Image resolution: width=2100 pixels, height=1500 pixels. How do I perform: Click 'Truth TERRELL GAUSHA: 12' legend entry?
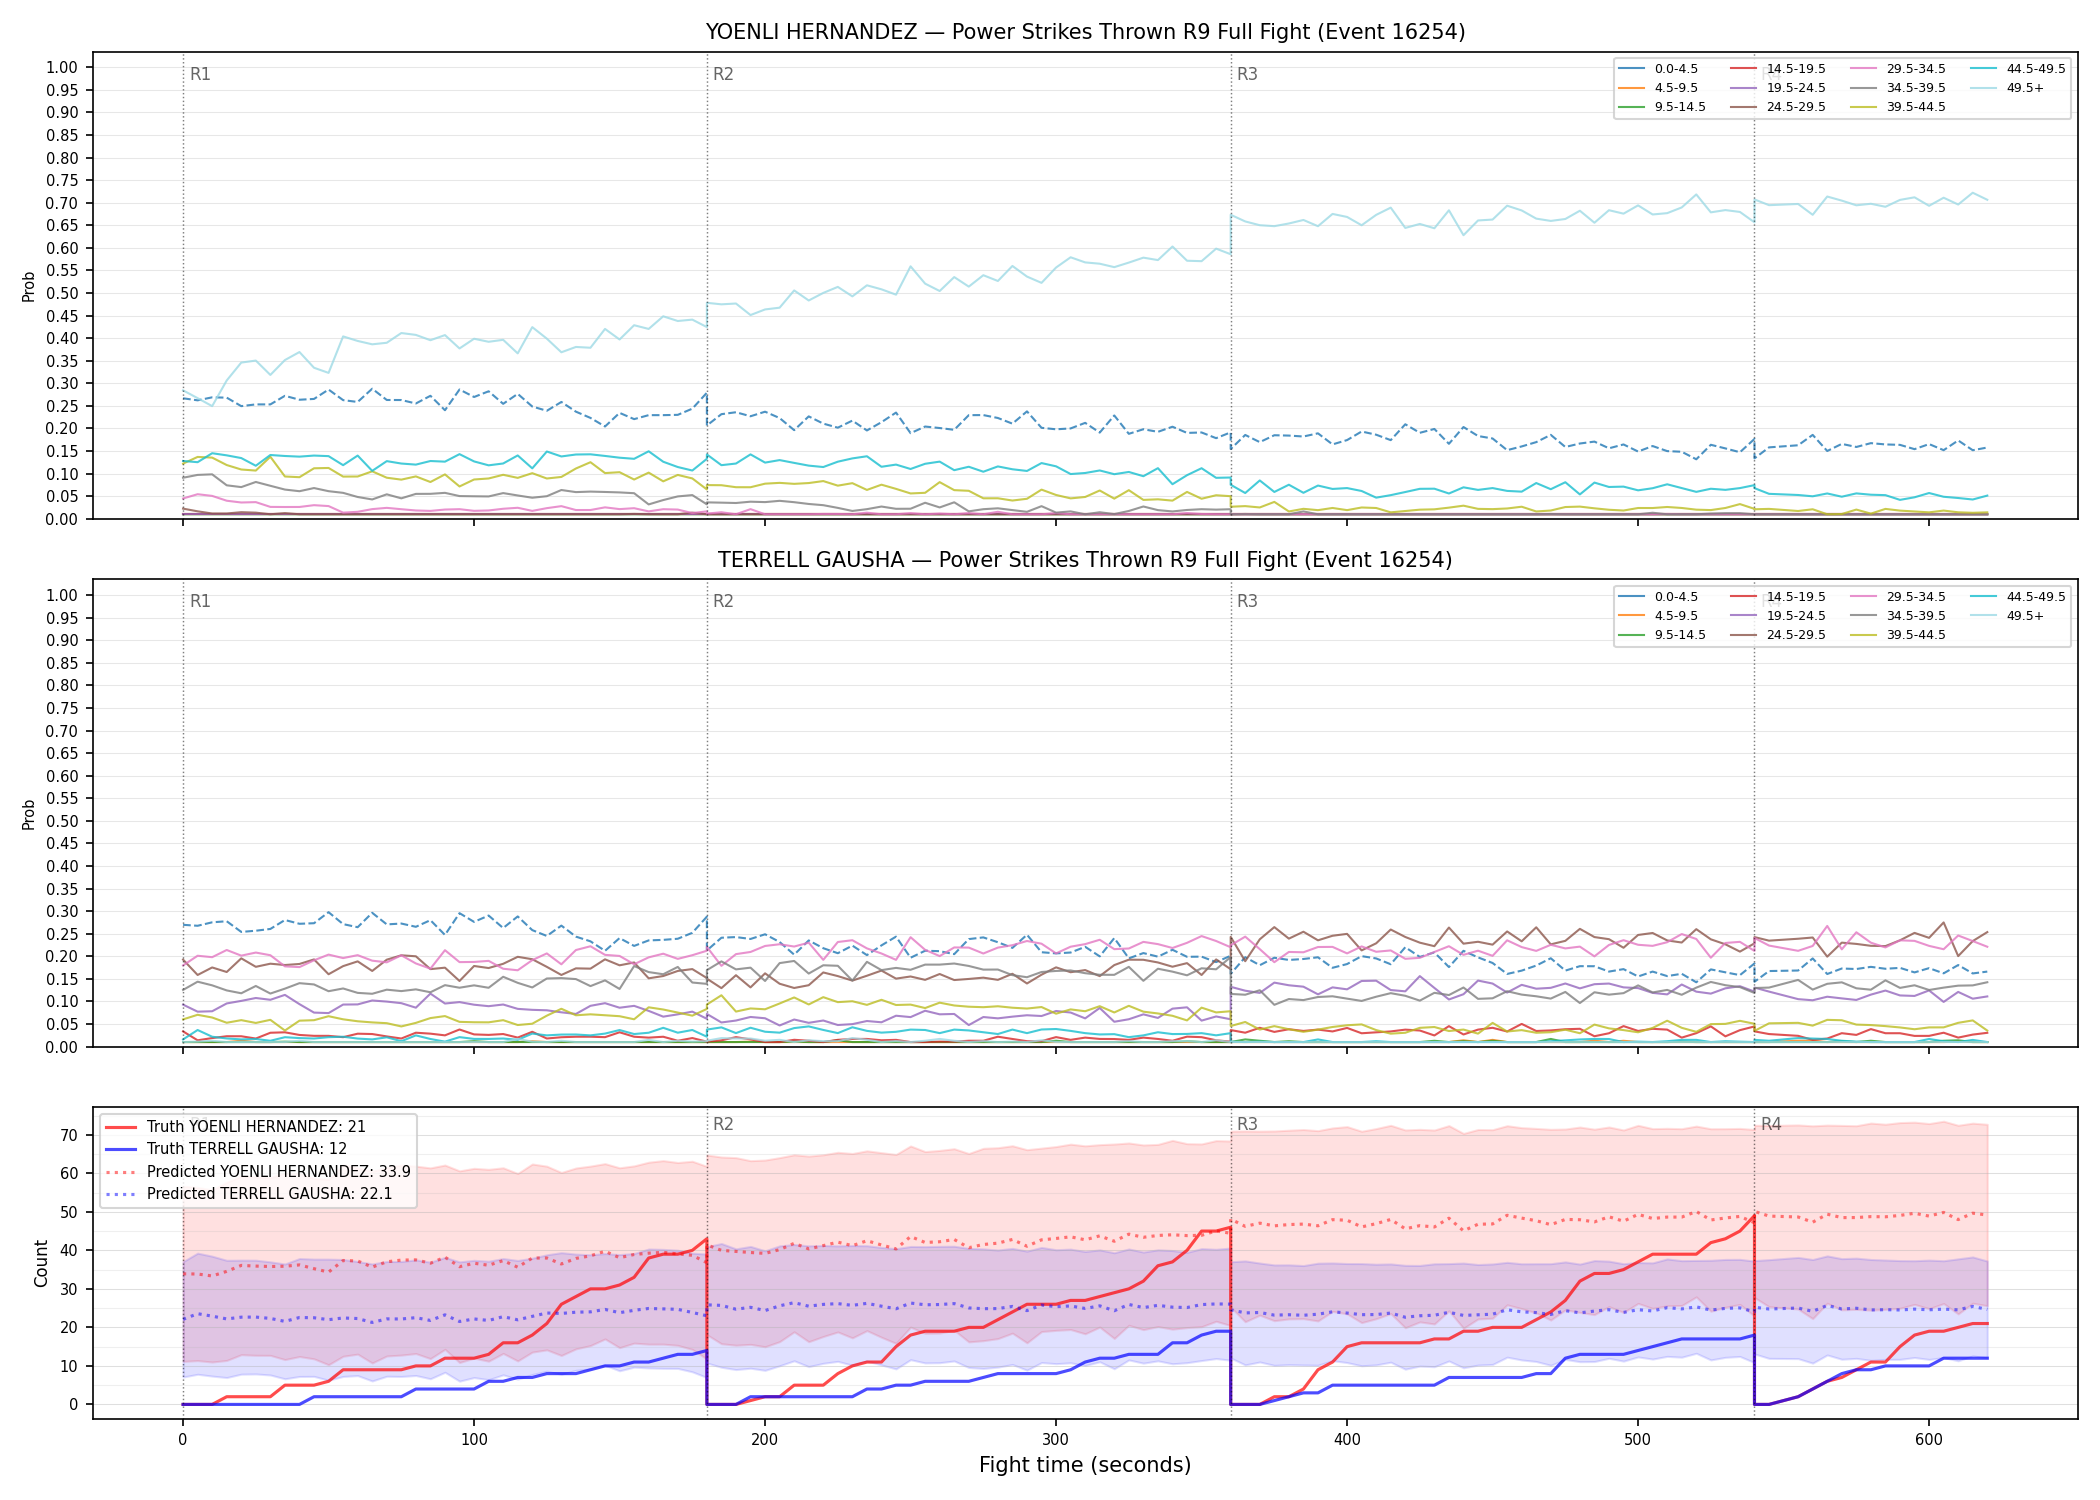click(x=226, y=1149)
